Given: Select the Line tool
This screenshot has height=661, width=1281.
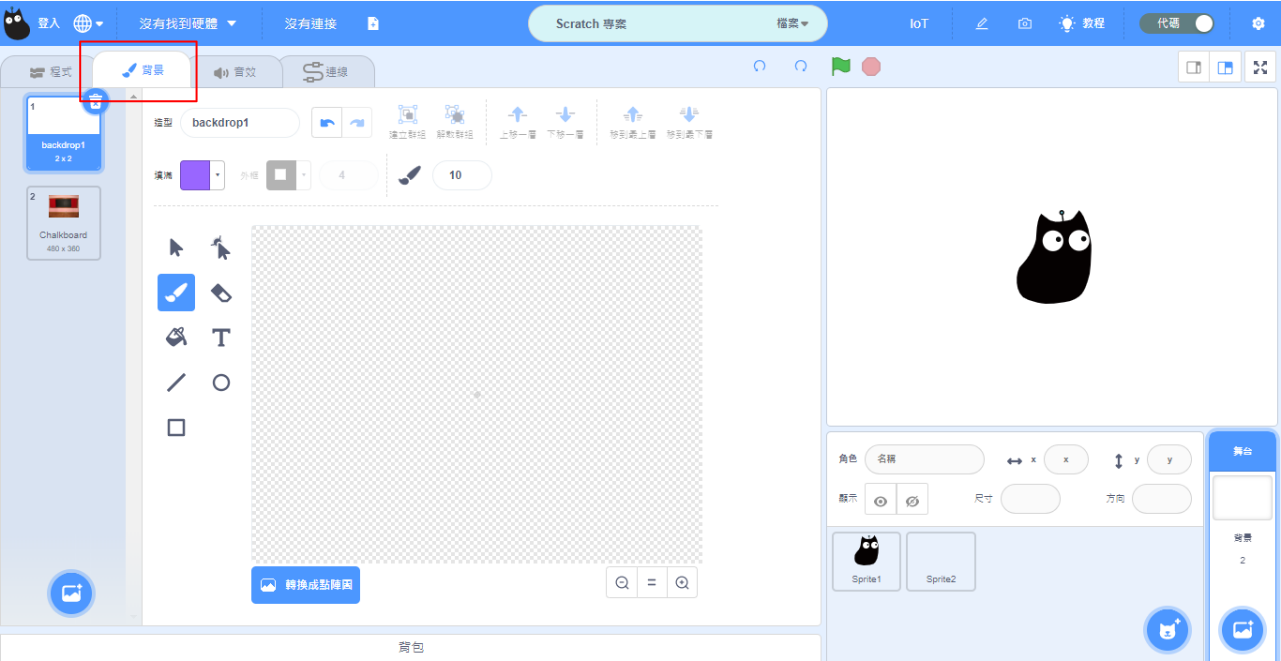Looking at the screenshot, I should 176,382.
